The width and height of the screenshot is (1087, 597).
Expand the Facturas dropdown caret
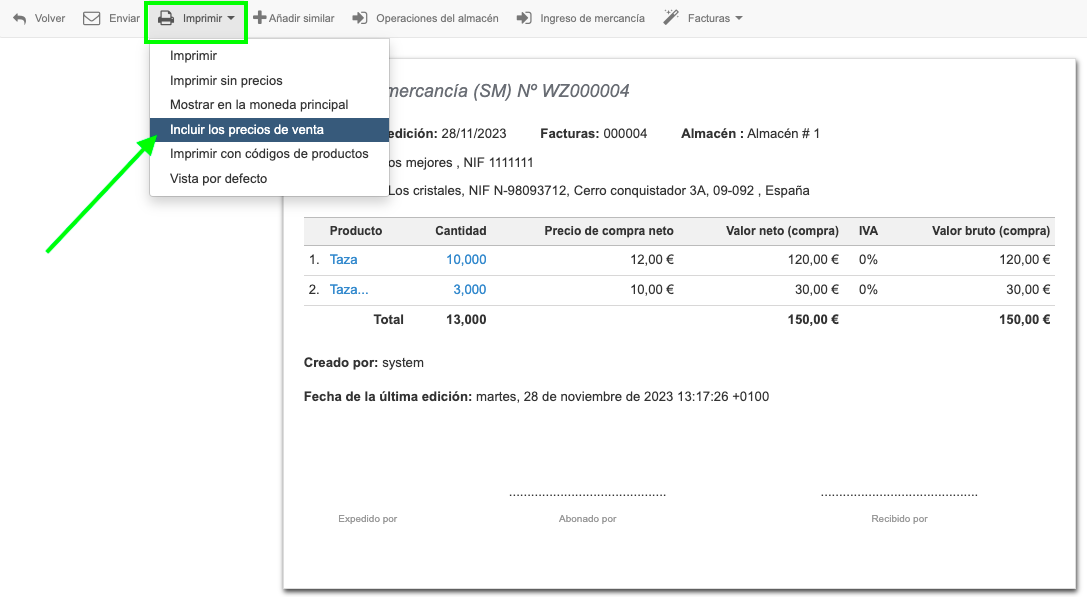tap(739, 18)
